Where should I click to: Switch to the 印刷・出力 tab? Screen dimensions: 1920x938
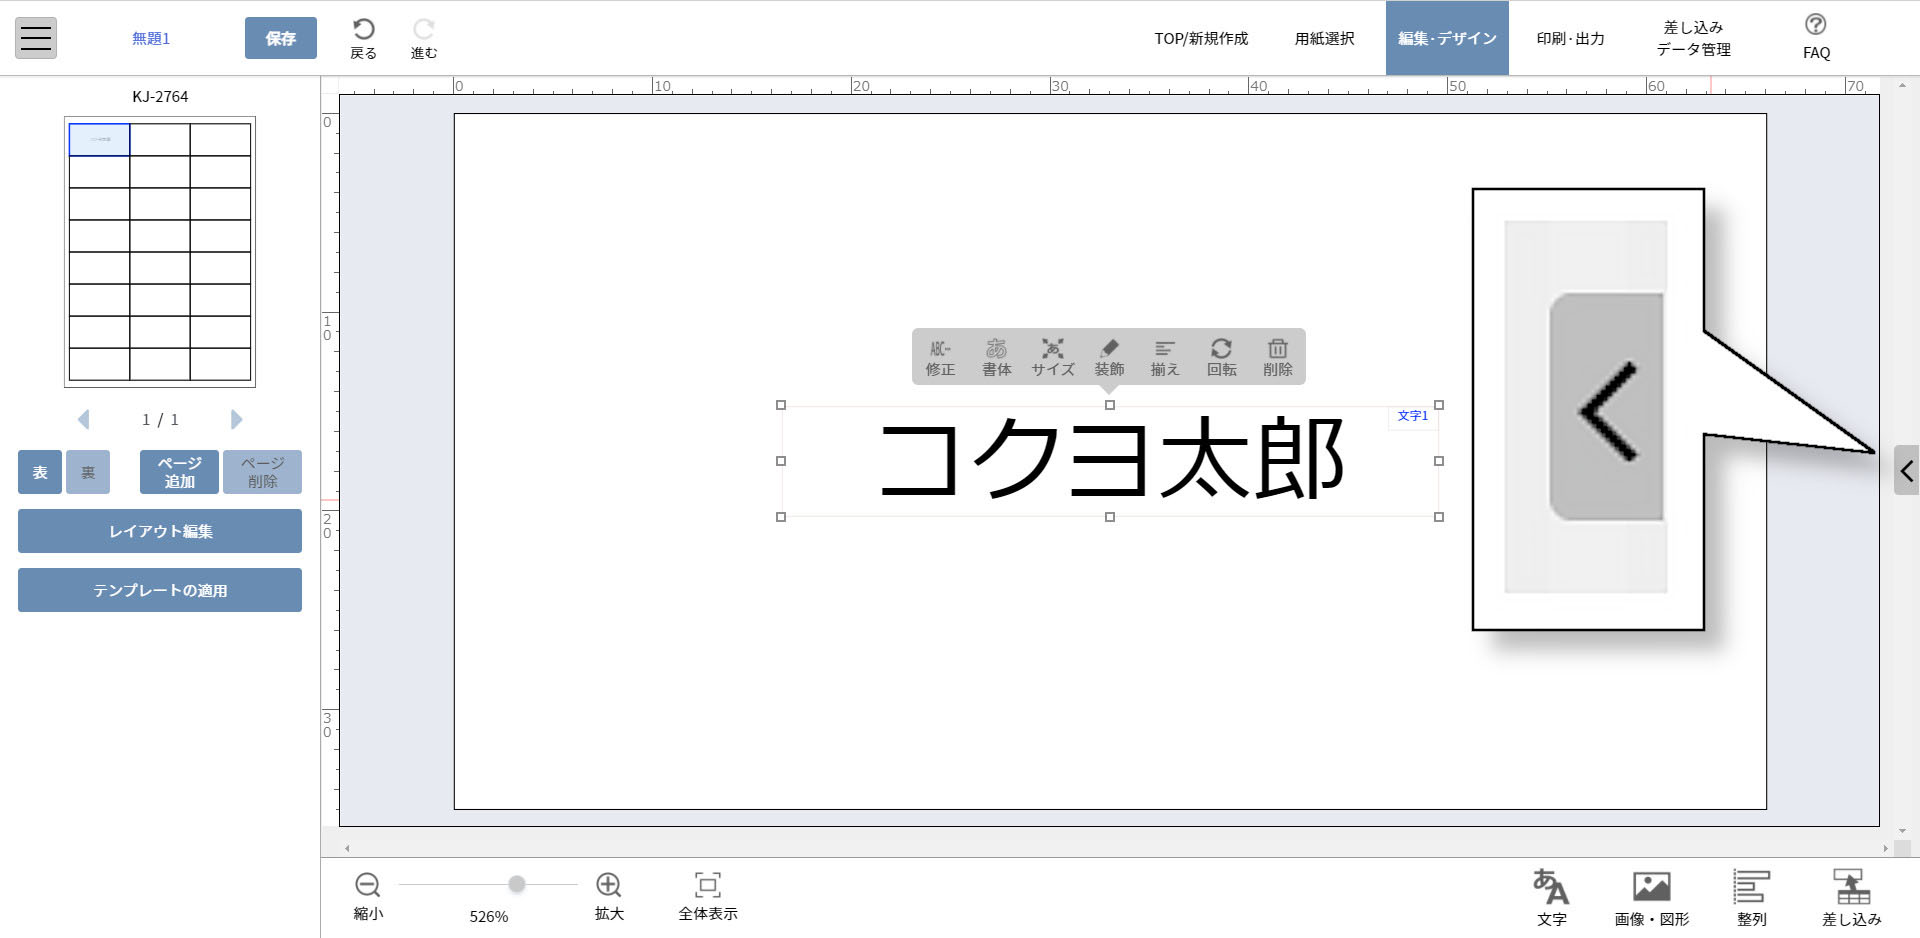tap(1568, 38)
